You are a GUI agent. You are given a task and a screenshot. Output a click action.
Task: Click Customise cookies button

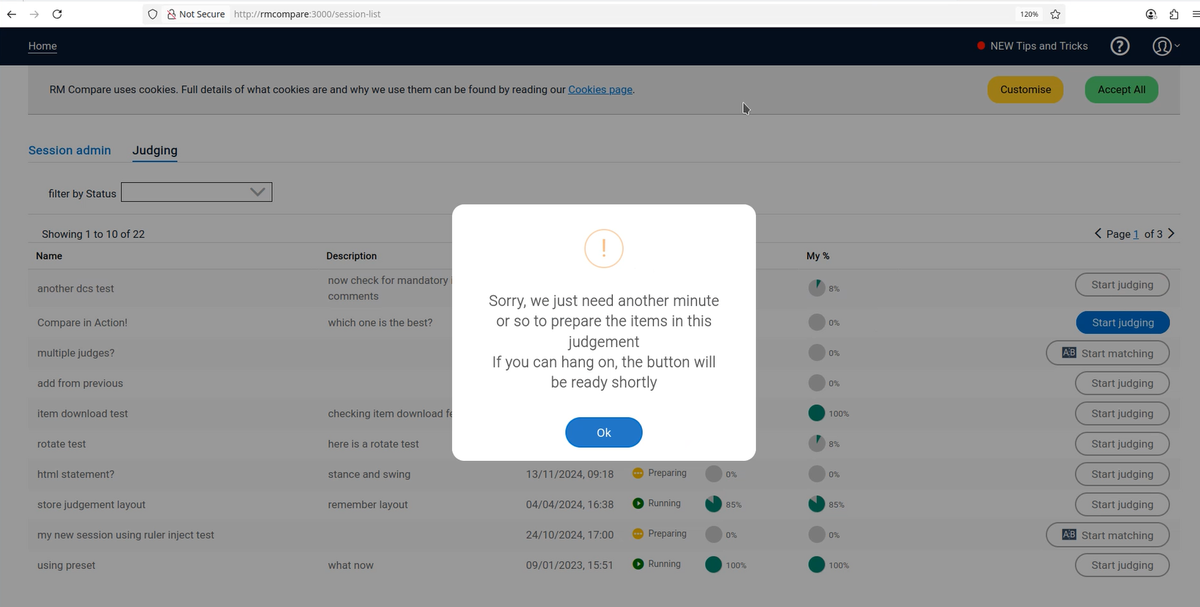pyautogui.click(x=1025, y=89)
